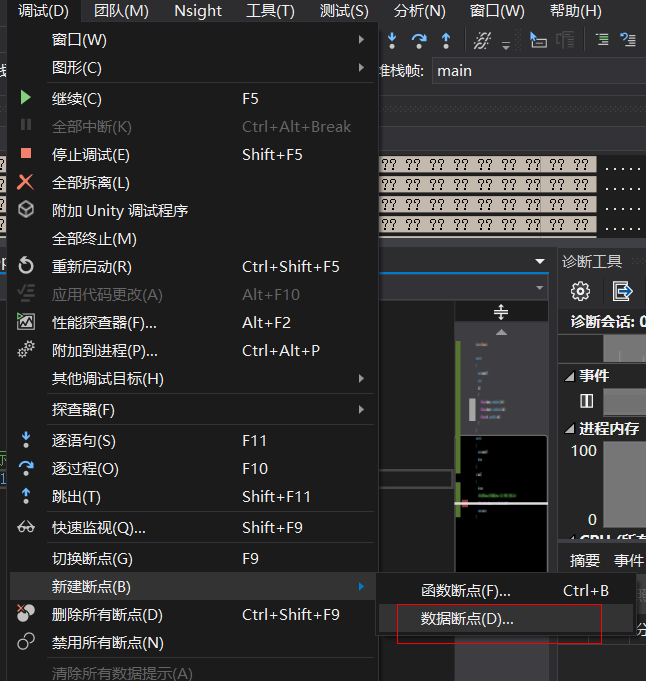
Task: Click the 性能探查器 chart icon
Action: coord(26,321)
